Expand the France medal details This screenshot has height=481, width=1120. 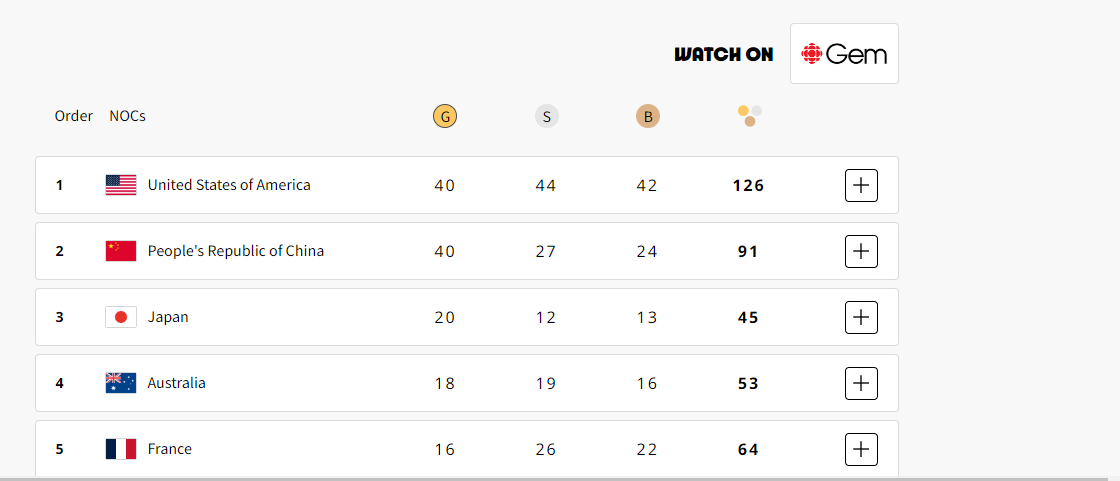coord(861,449)
